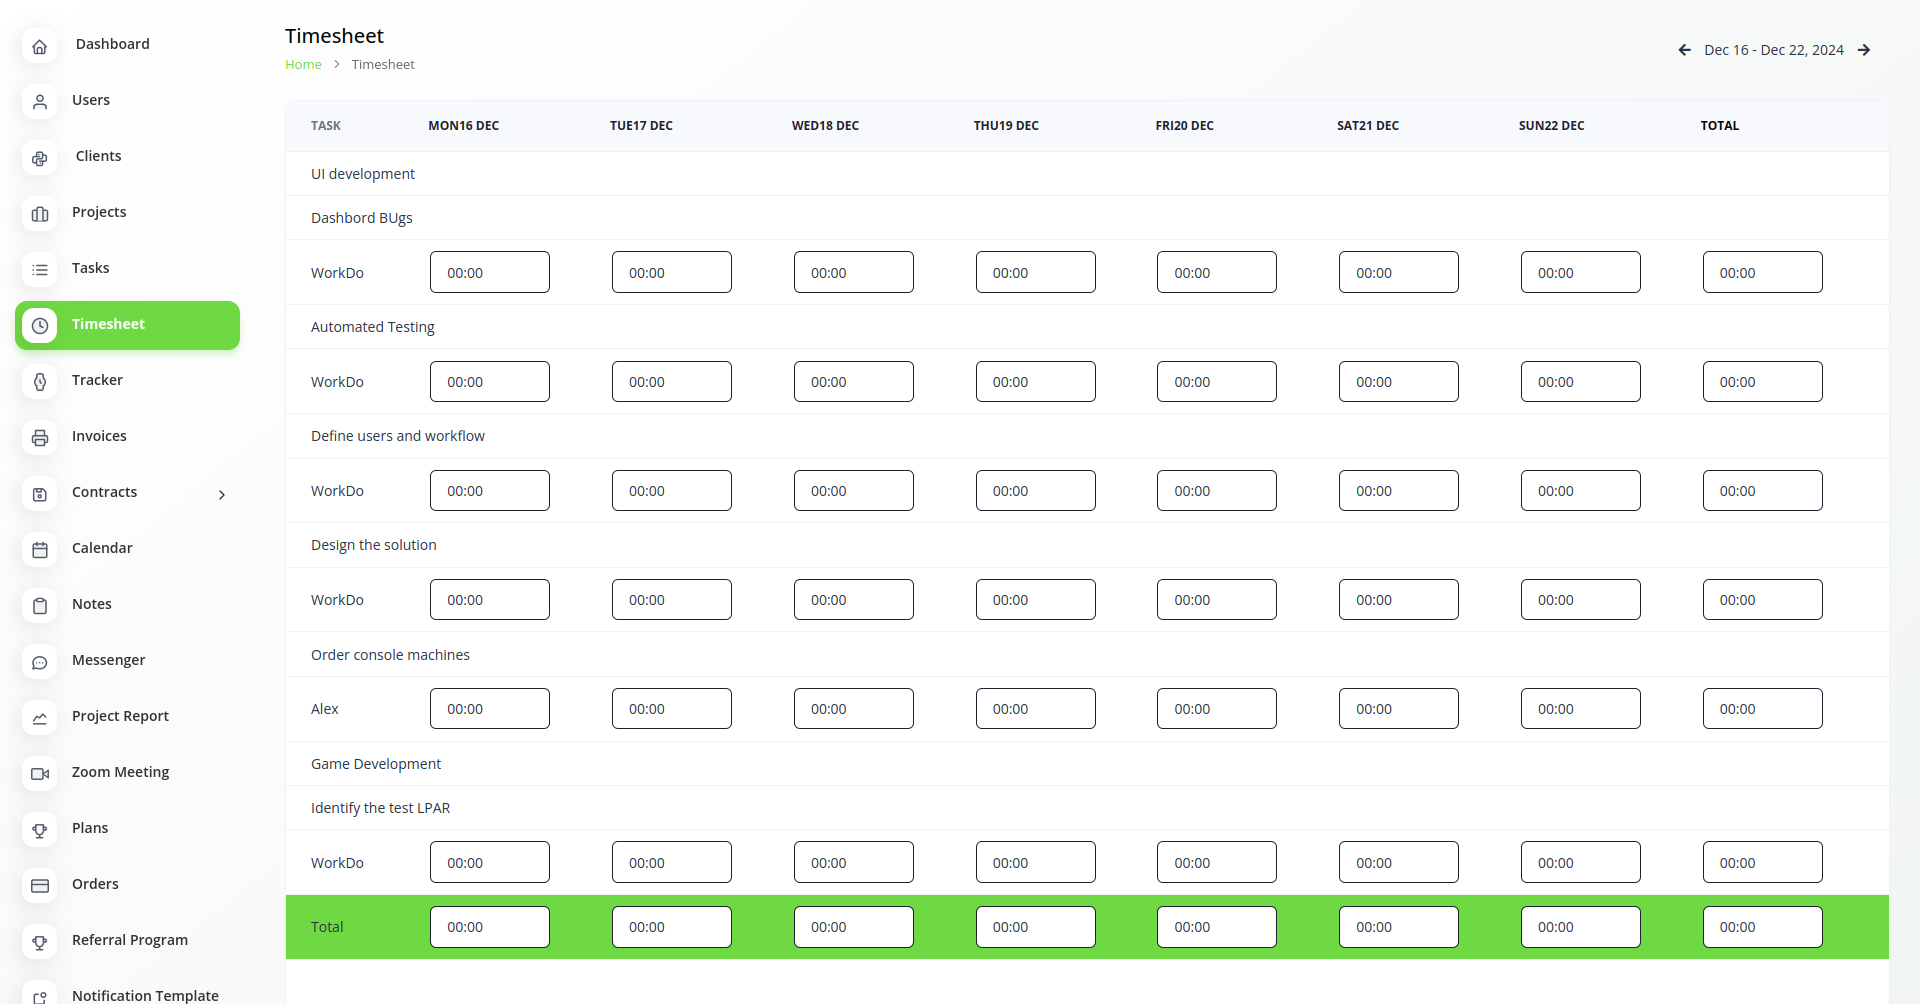Select the Tracker icon in sidebar

click(40, 382)
